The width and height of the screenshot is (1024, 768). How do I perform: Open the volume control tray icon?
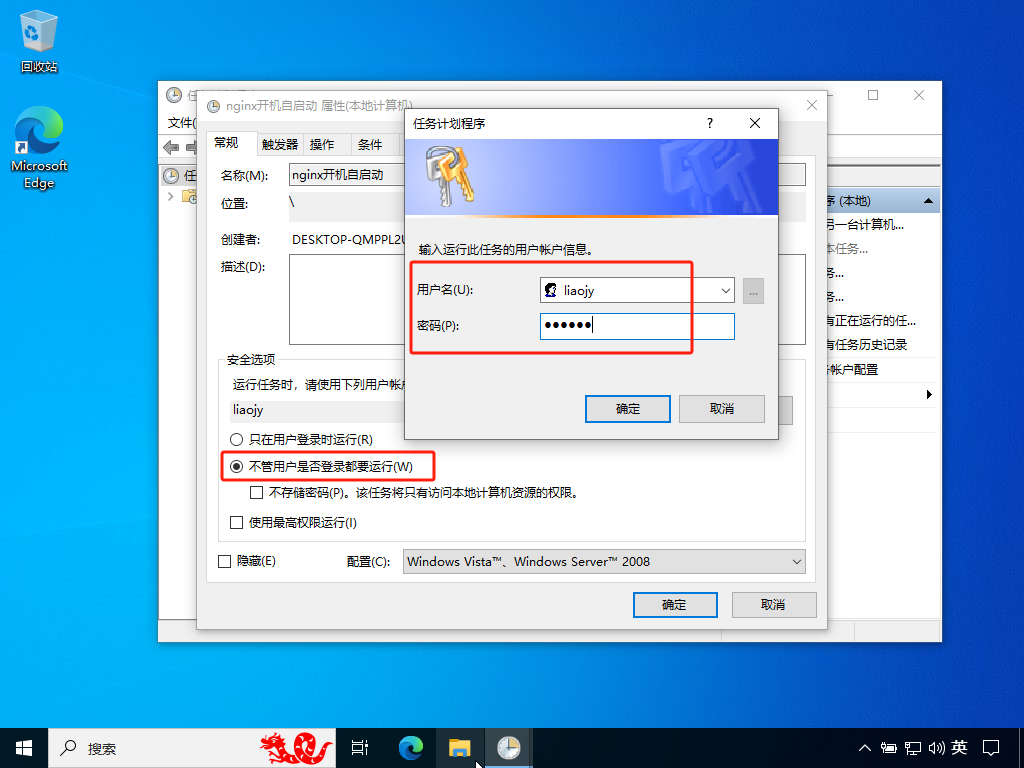(936, 748)
